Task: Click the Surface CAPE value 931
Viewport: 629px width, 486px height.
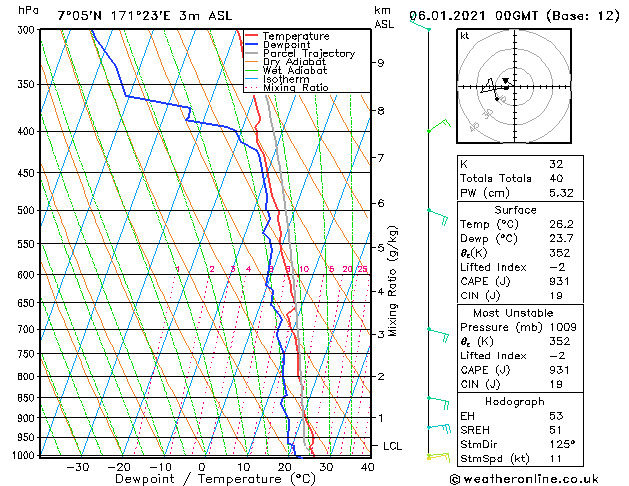Action: click(559, 281)
